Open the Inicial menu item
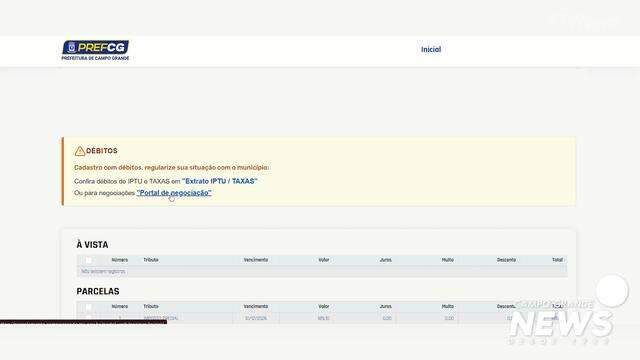This screenshot has width=640, height=360. click(x=431, y=49)
